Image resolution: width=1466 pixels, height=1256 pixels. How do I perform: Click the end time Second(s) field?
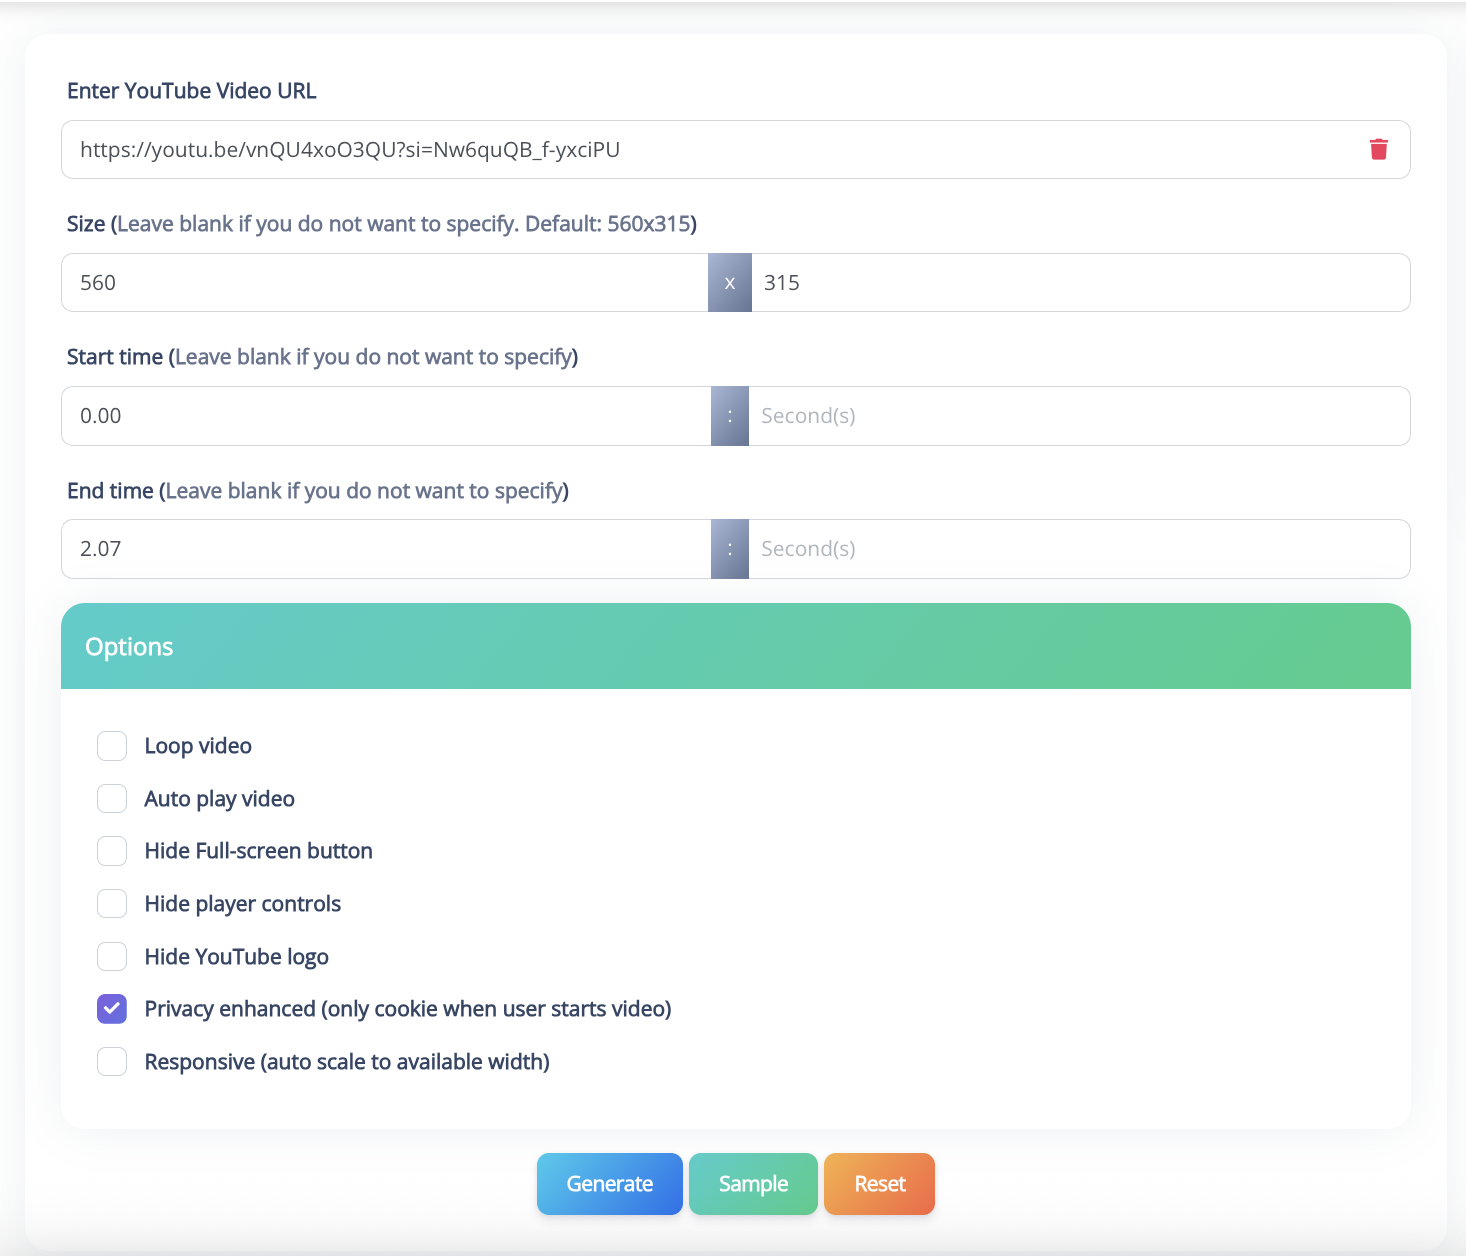pos(1080,549)
